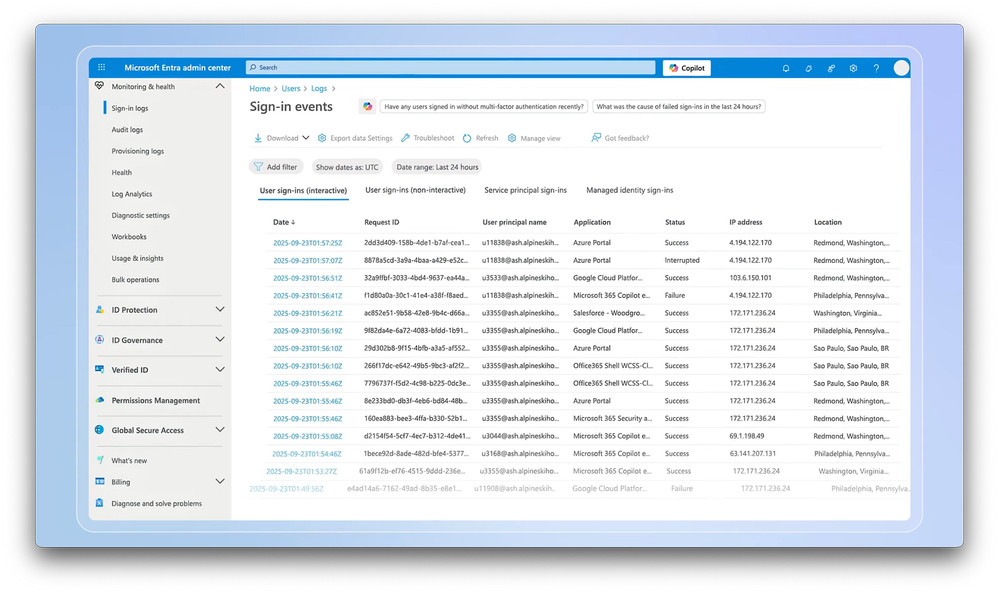Expand the ID Protection section
The height and width of the screenshot is (594, 999).
point(220,309)
